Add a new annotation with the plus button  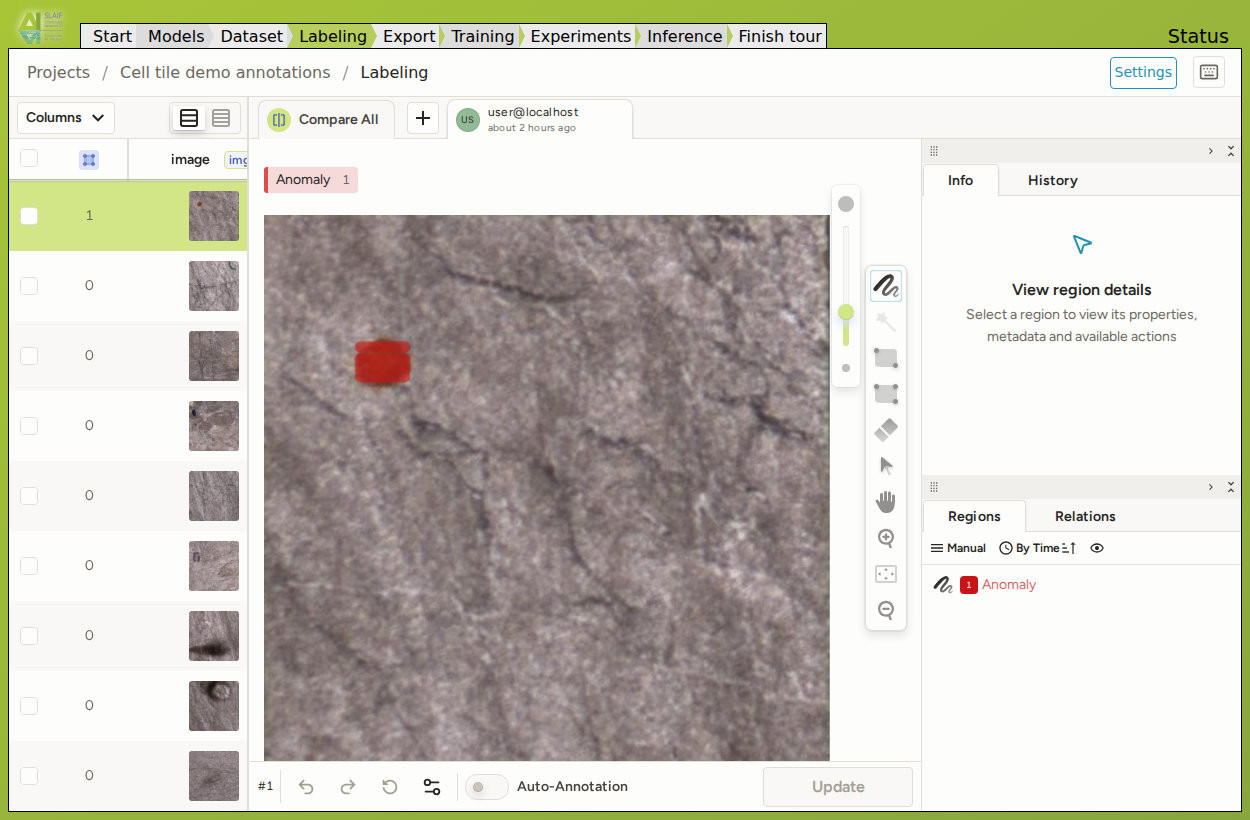[423, 119]
